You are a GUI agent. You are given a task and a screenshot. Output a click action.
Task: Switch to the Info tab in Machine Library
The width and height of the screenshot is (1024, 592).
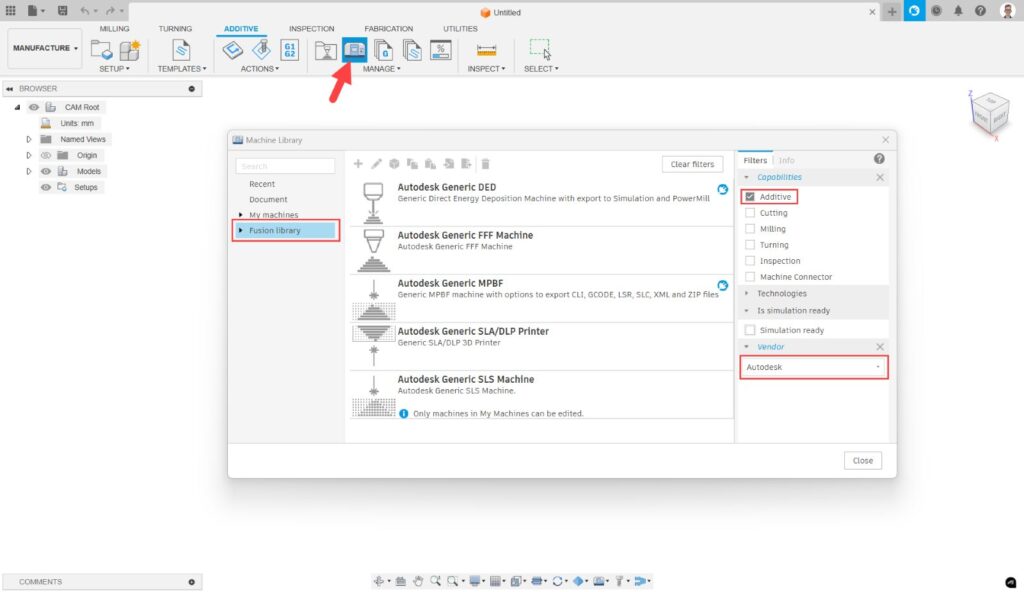coord(786,160)
